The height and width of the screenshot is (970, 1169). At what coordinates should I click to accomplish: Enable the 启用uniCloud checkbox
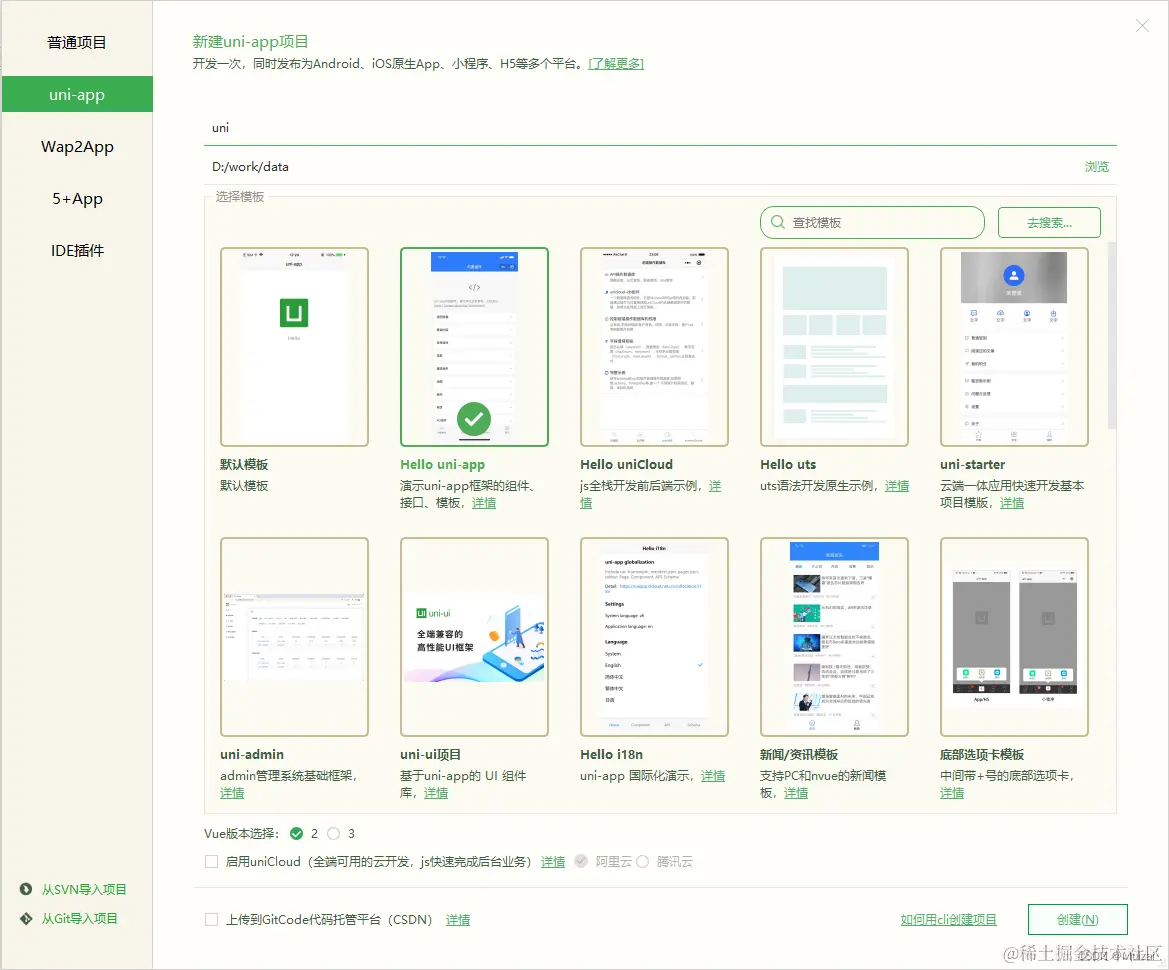click(x=212, y=862)
